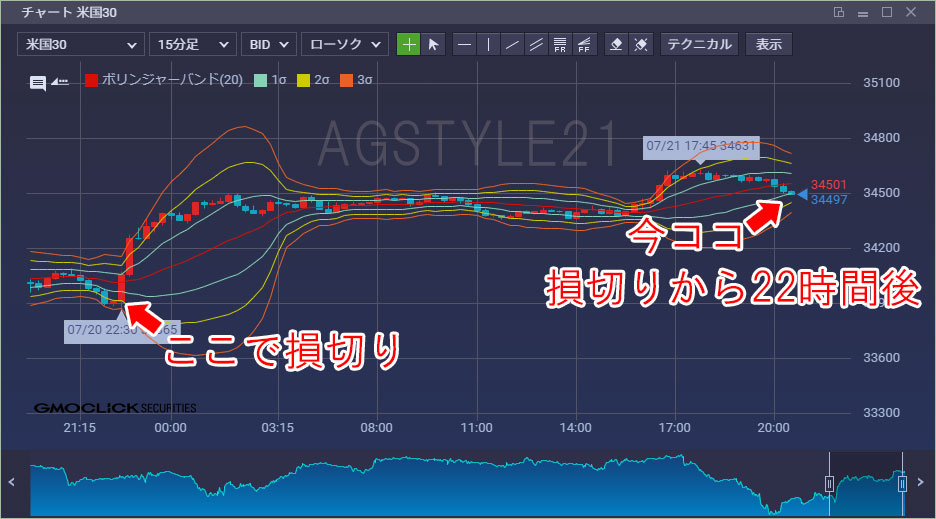This screenshot has width=936, height=519.
Task: Select the eraser tool for drawings
Action: (x=617, y=44)
